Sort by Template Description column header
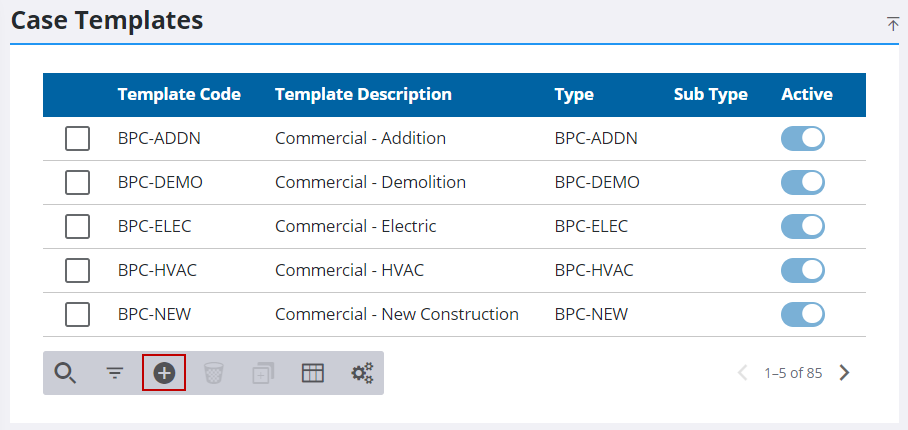908x430 pixels. coord(363,95)
